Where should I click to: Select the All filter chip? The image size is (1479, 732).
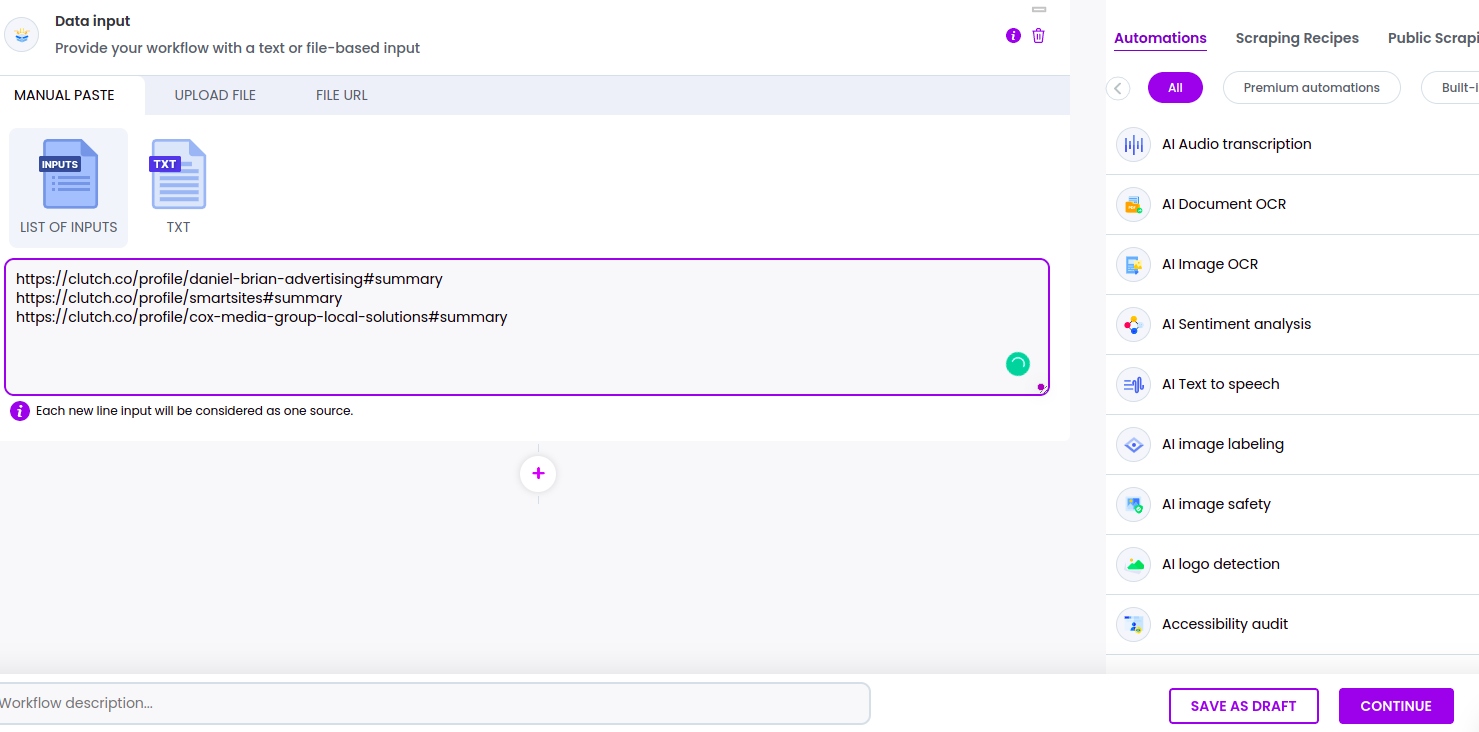coord(1175,88)
